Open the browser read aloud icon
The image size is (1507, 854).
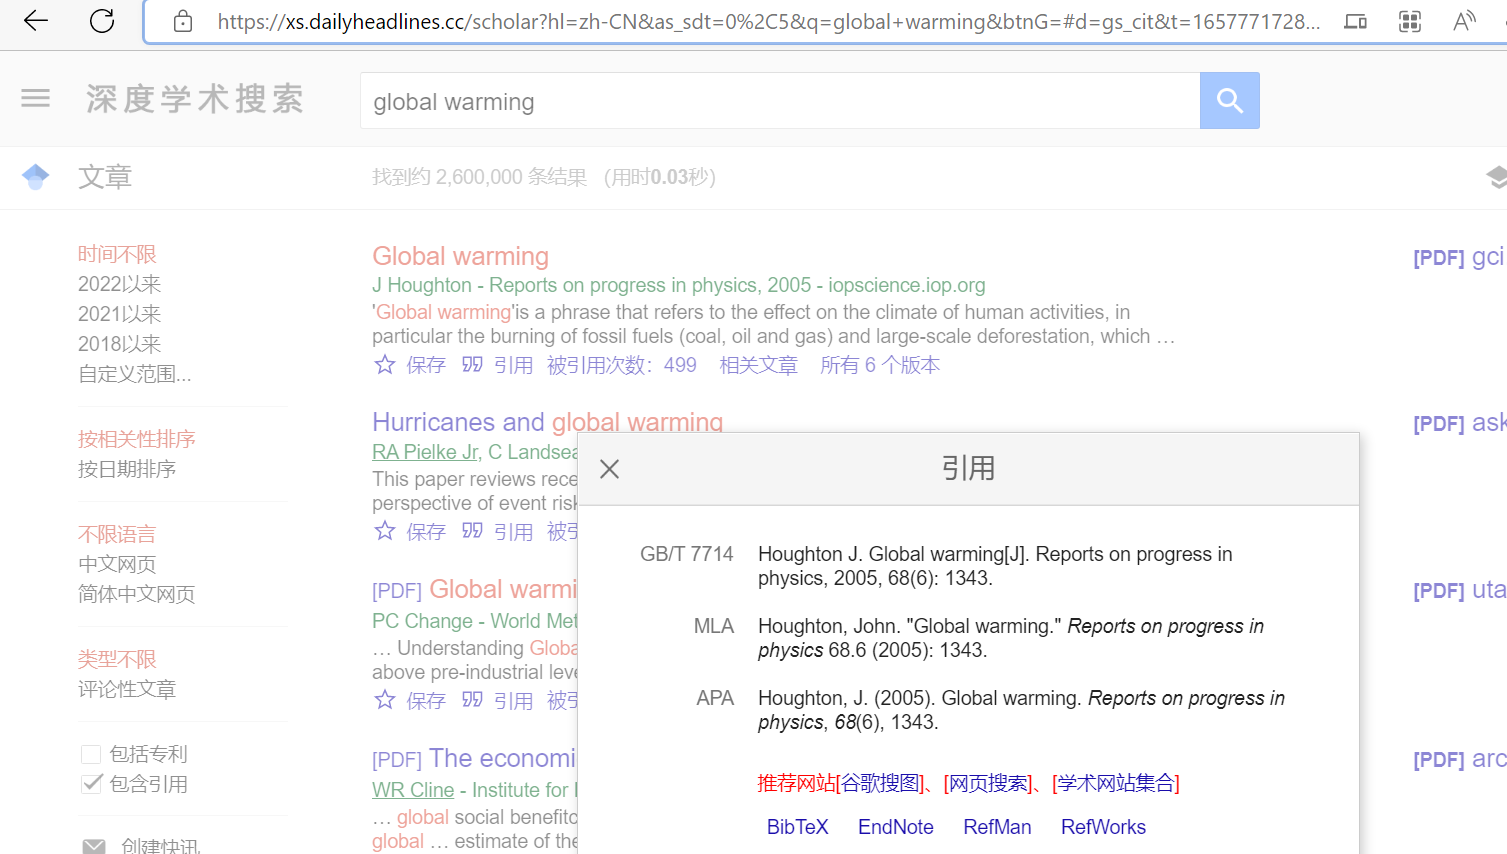pos(1464,21)
